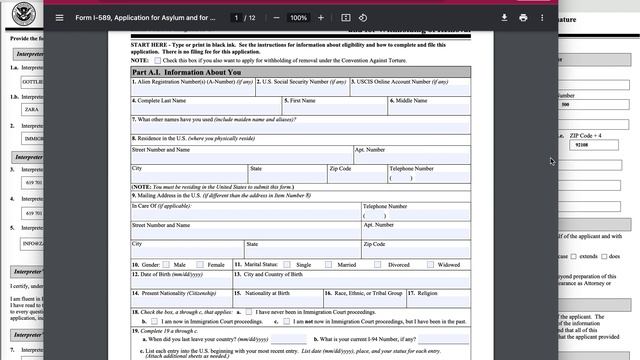Click the Middle Name field
The height and width of the screenshot is (360, 640).
429,109
